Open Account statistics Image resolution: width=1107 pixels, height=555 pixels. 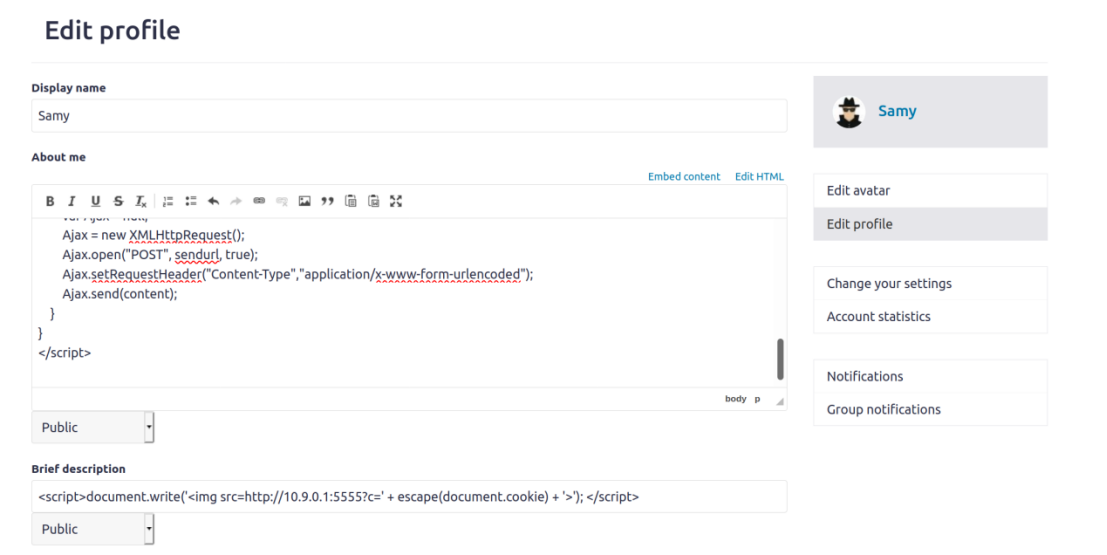[931, 316]
